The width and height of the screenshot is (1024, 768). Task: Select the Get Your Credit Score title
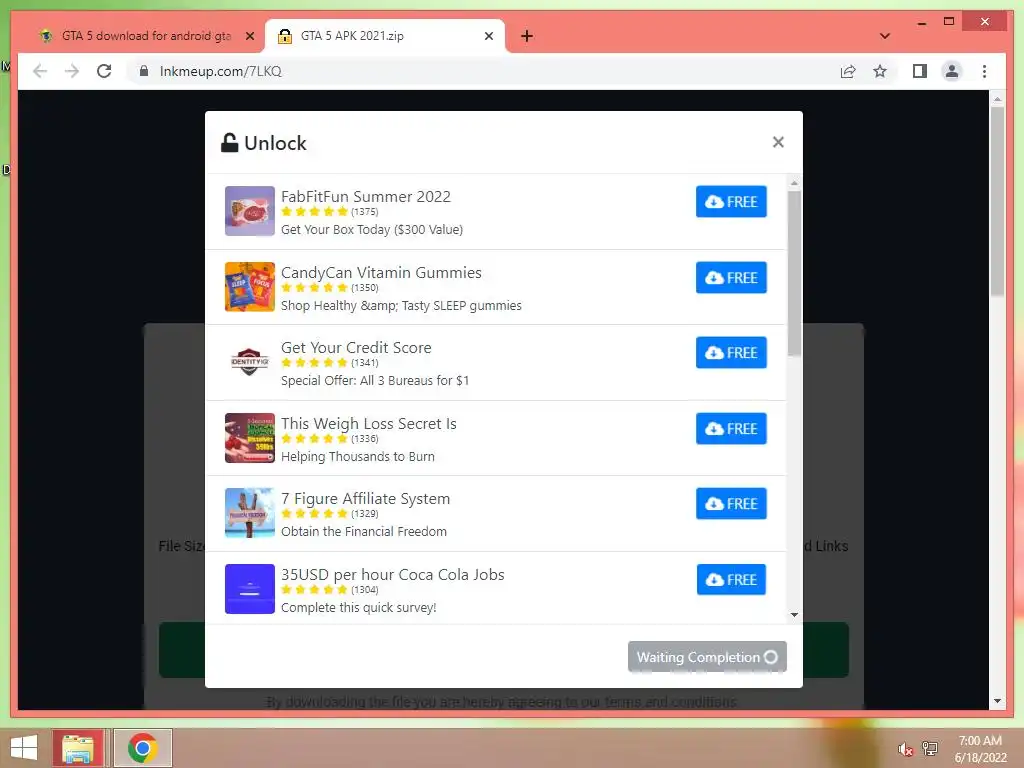[x=356, y=347]
